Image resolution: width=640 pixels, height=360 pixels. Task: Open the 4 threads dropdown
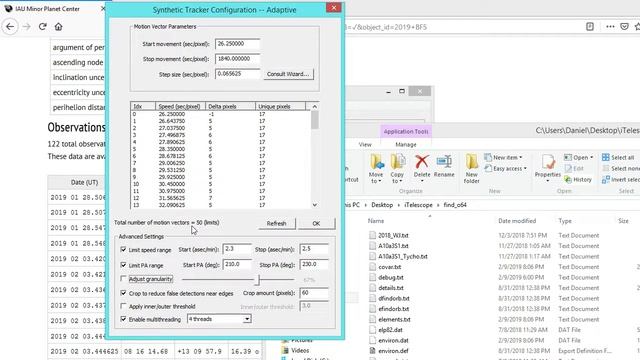pyautogui.click(x=247, y=319)
